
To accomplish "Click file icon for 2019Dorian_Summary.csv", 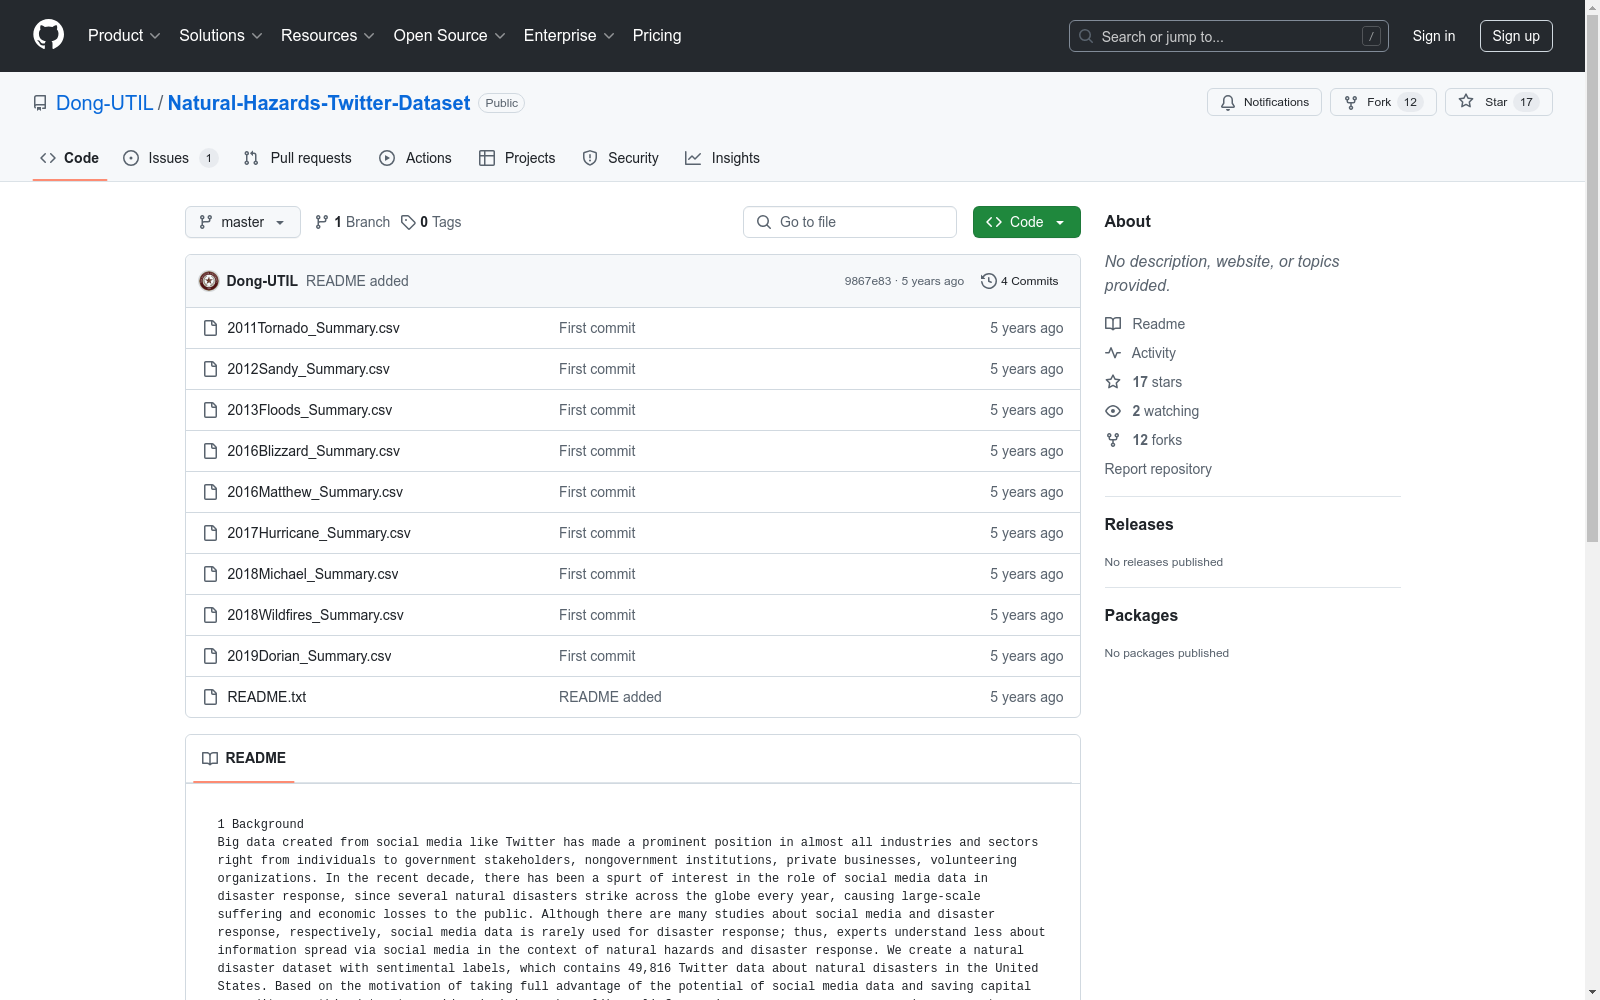I will tap(210, 656).
